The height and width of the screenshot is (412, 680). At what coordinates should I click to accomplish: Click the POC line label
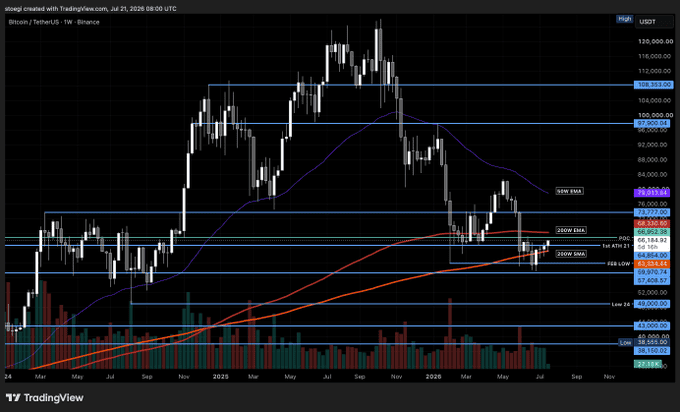[x=624, y=239]
